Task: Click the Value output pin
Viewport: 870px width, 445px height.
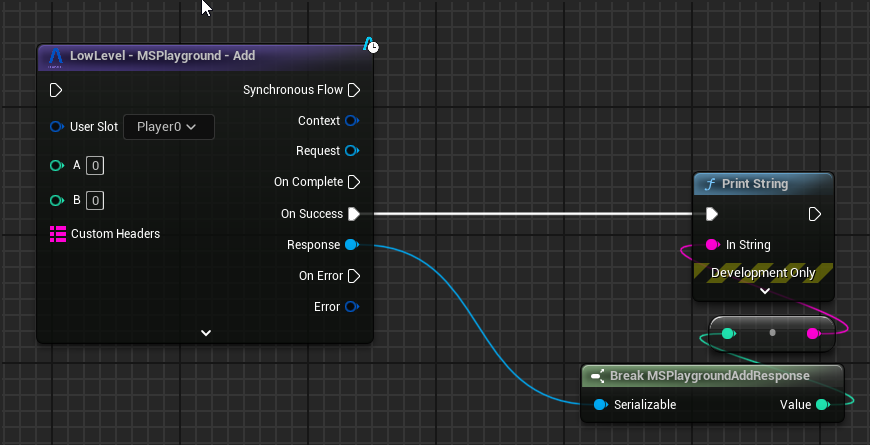Action: tap(822, 405)
